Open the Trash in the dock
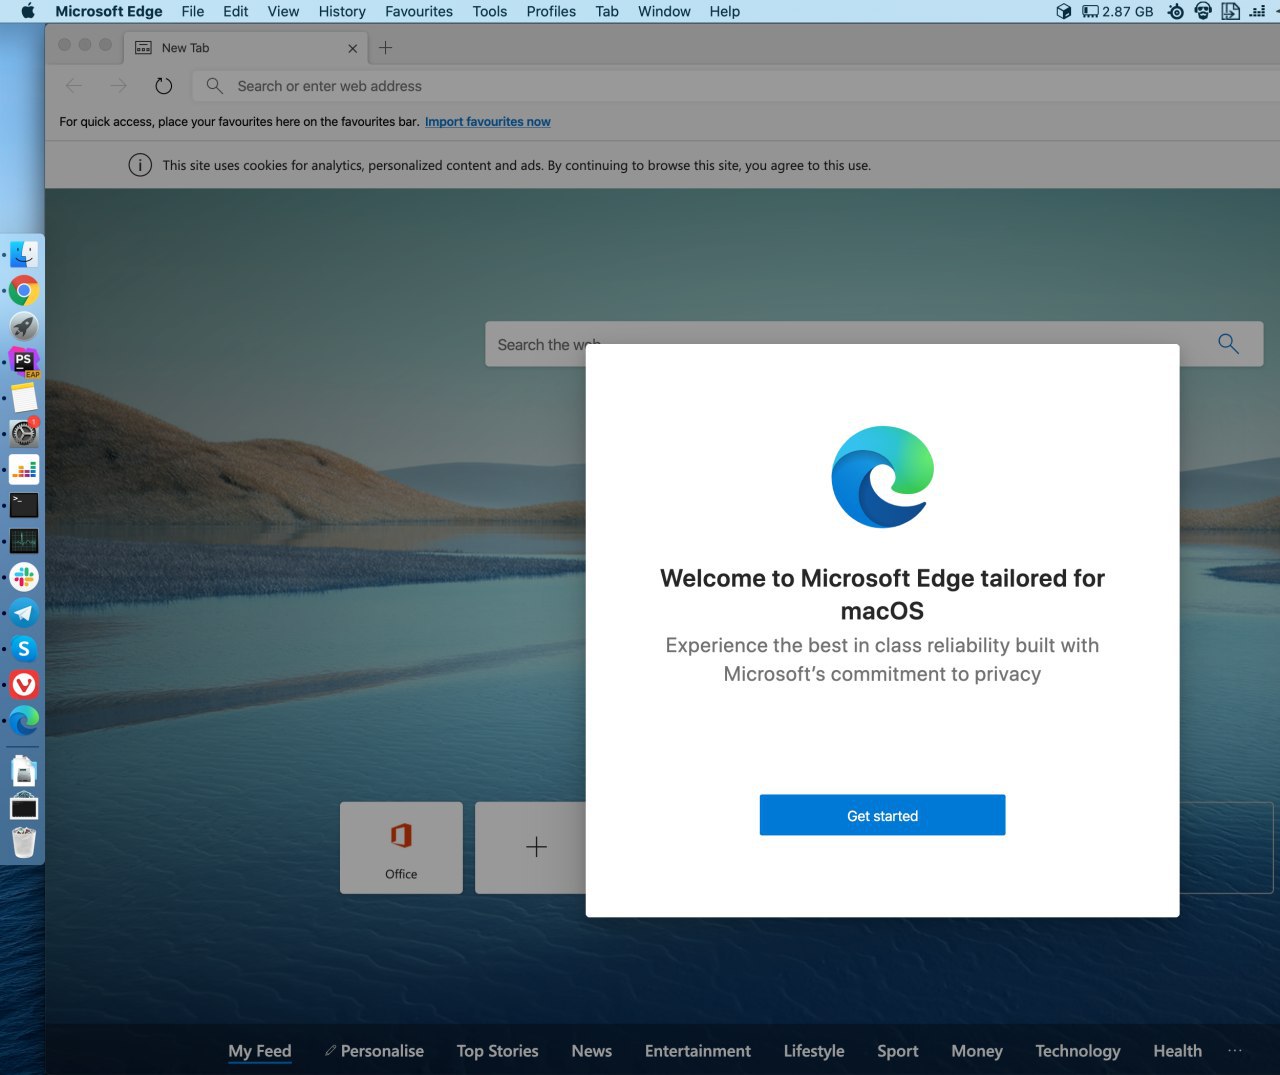The height and width of the screenshot is (1075, 1280). click(24, 842)
